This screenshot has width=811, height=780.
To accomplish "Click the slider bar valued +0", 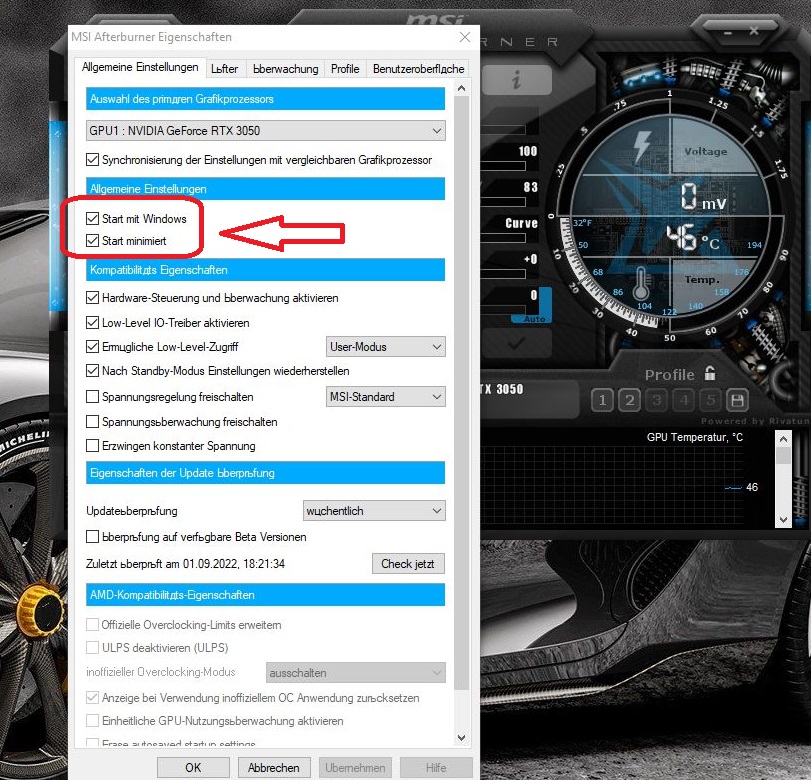I will (503, 274).
